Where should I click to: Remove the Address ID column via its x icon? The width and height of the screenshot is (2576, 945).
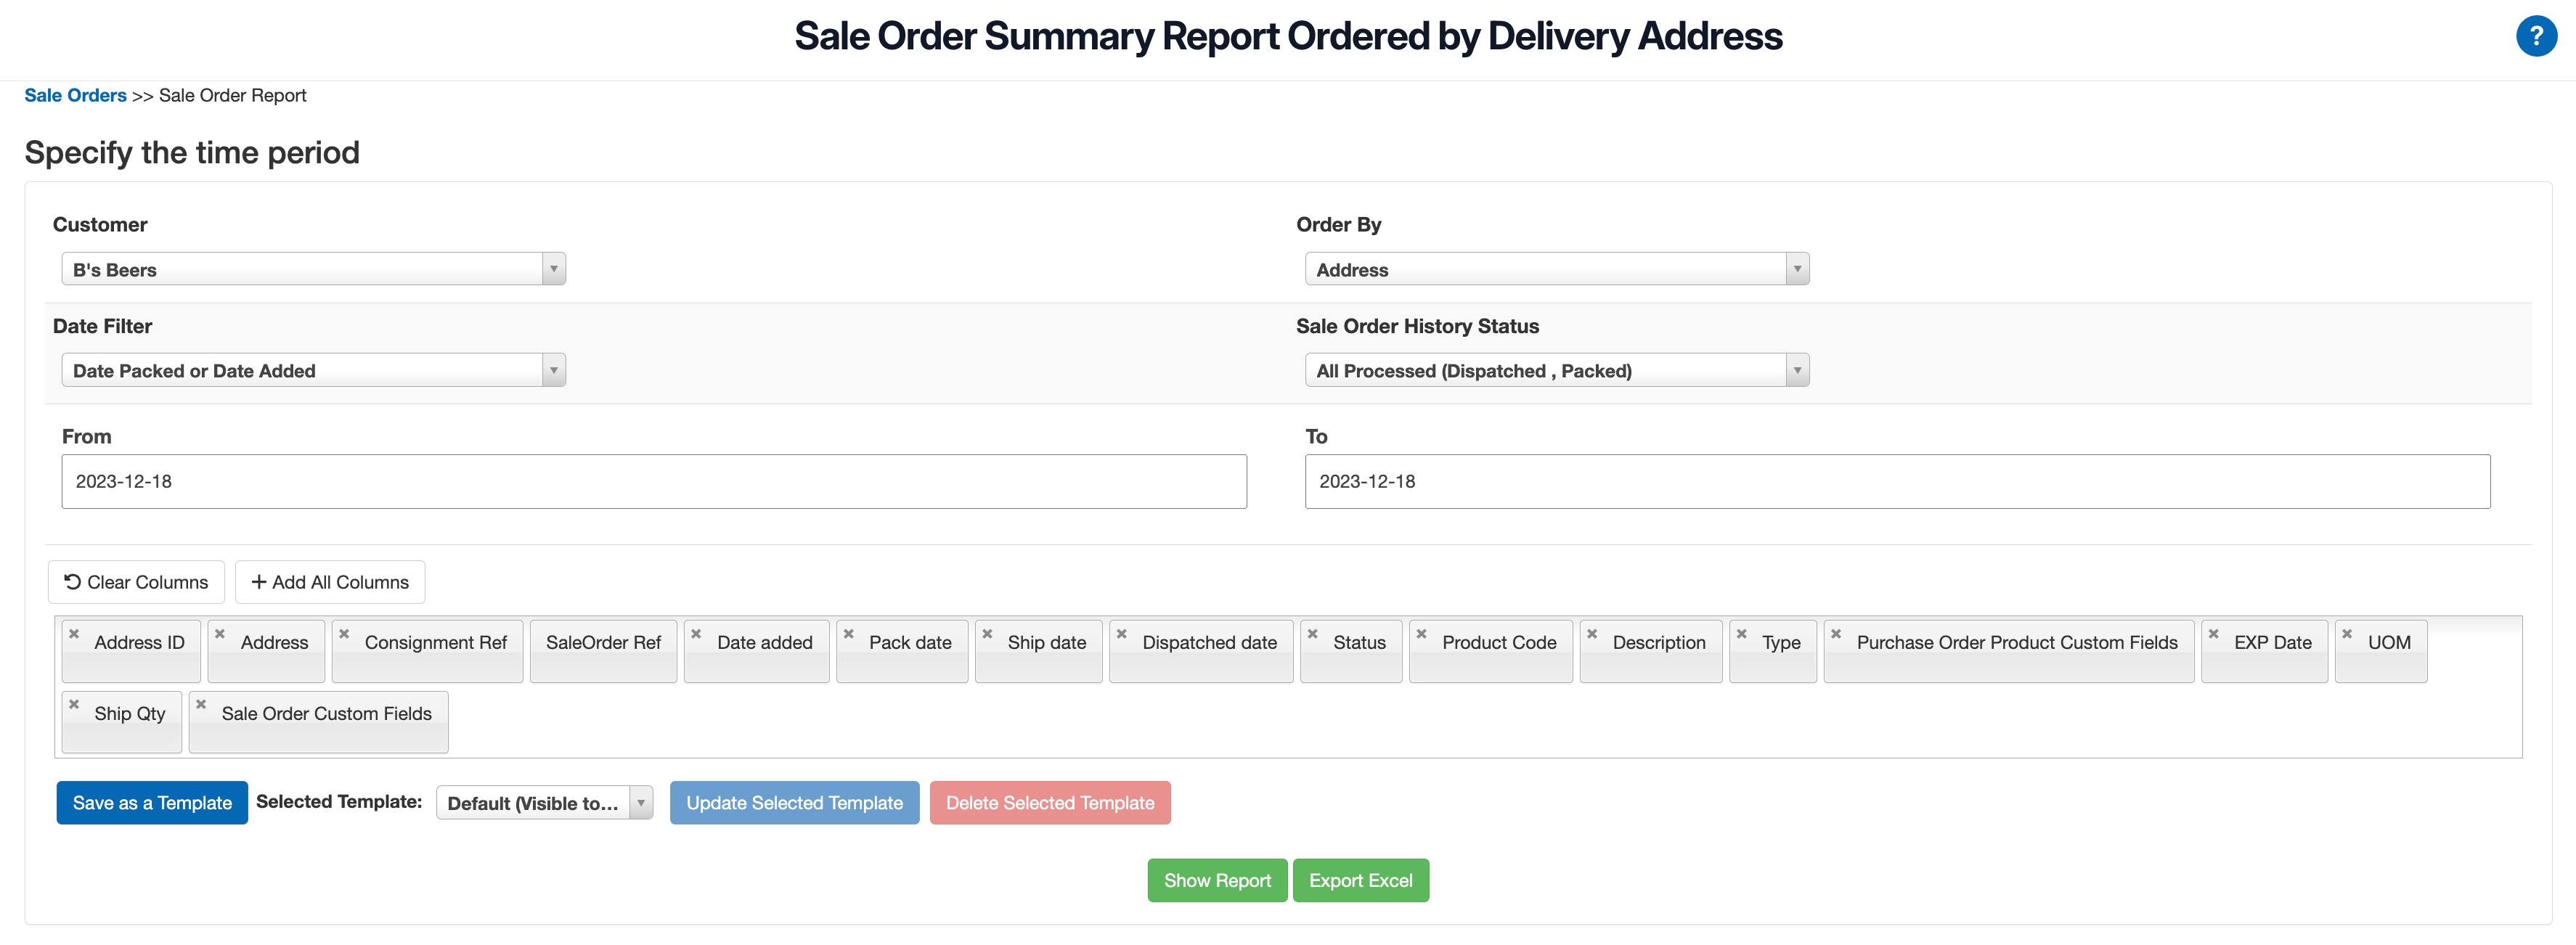(74, 632)
